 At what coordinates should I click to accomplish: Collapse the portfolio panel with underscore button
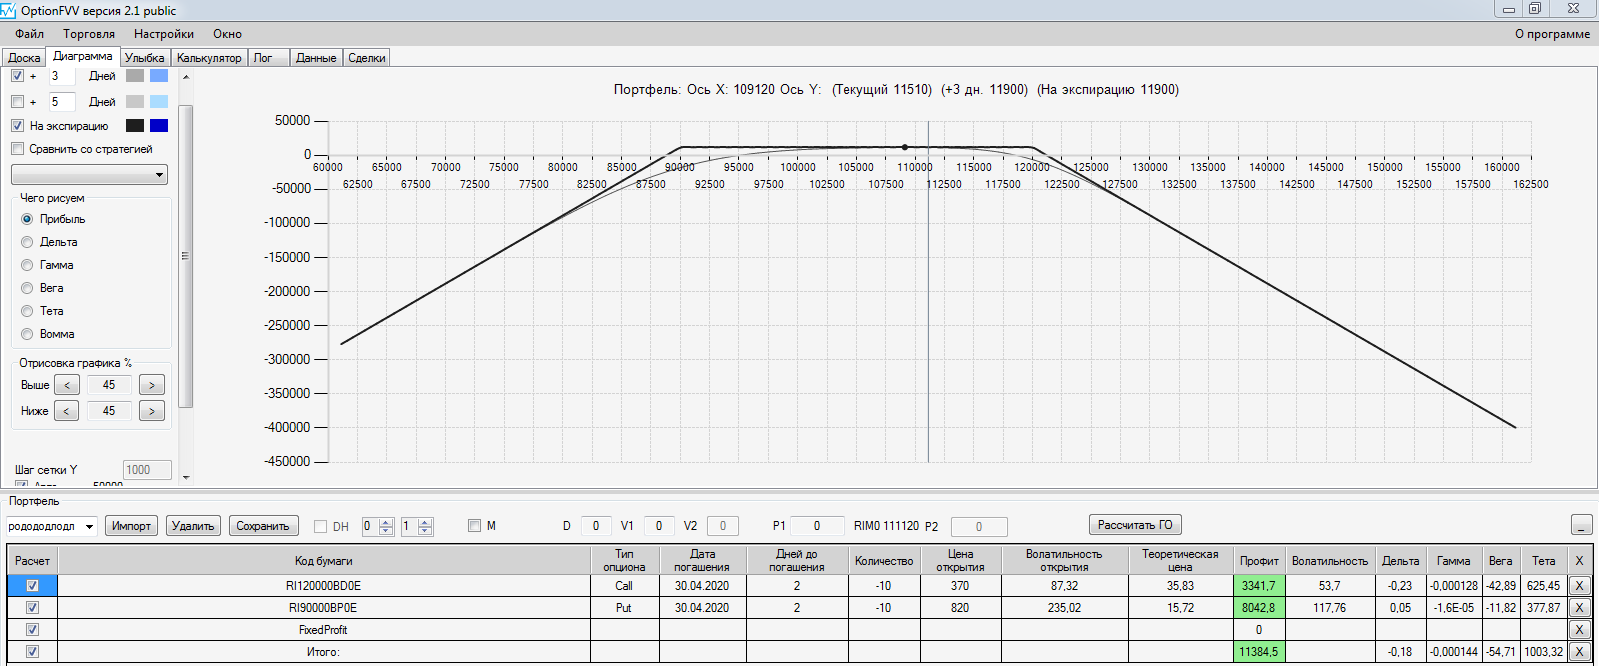[1581, 525]
